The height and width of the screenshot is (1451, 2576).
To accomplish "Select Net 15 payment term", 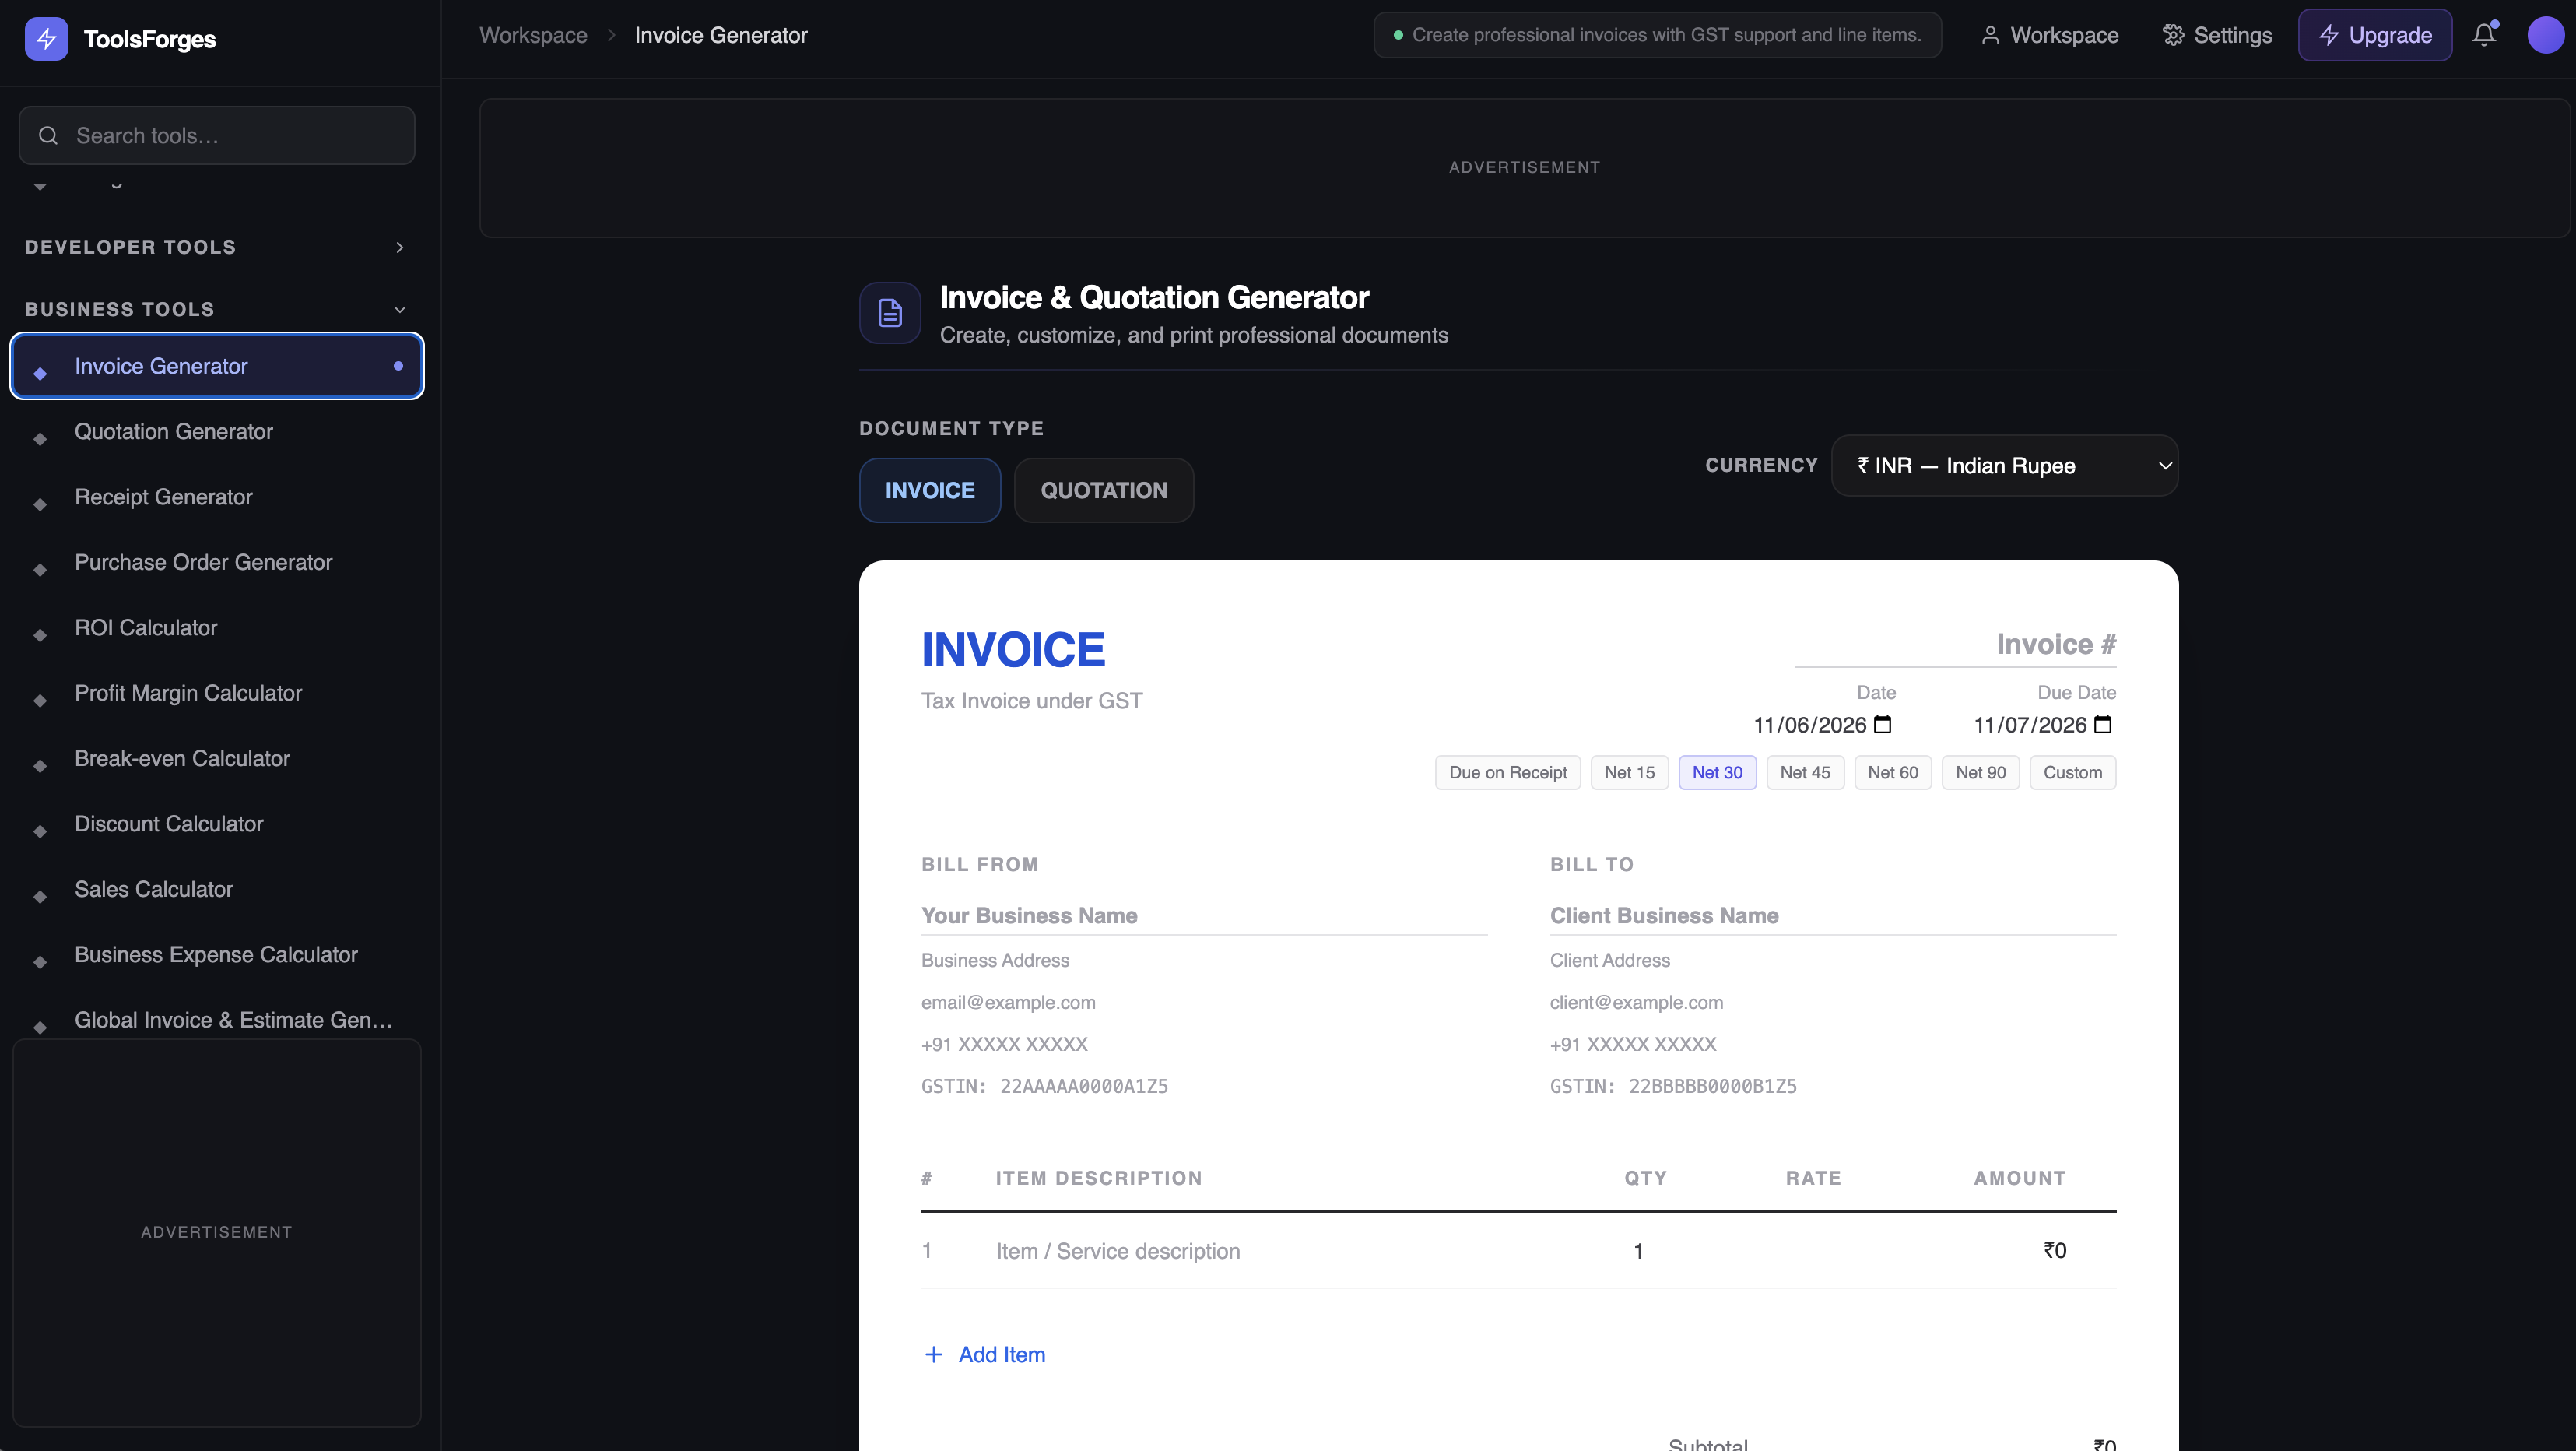I will click(x=1629, y=772).
